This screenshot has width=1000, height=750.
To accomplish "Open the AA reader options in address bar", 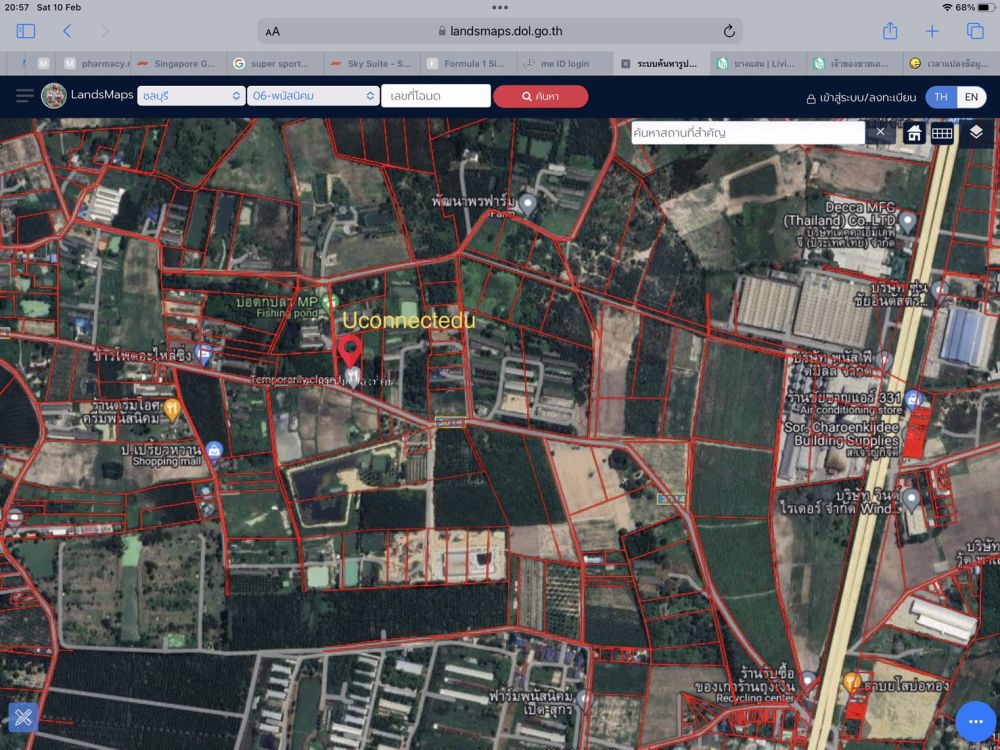I will click(x=272, y=31).
